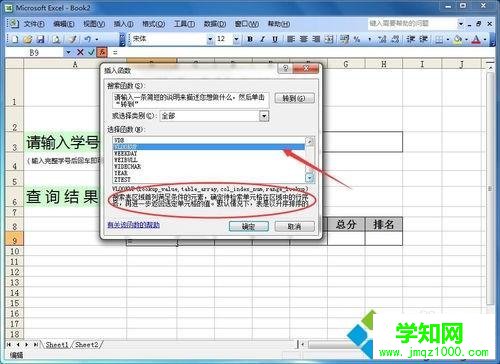Viewport: 500px width, 364px height.
Task: Increase decimal places
Action: coord(382,39)
